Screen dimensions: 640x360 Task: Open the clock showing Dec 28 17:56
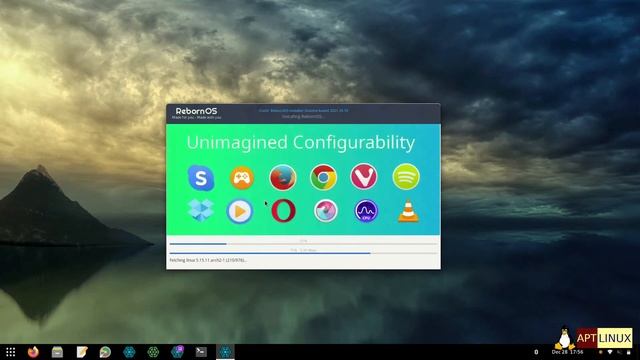pos(567,352)
